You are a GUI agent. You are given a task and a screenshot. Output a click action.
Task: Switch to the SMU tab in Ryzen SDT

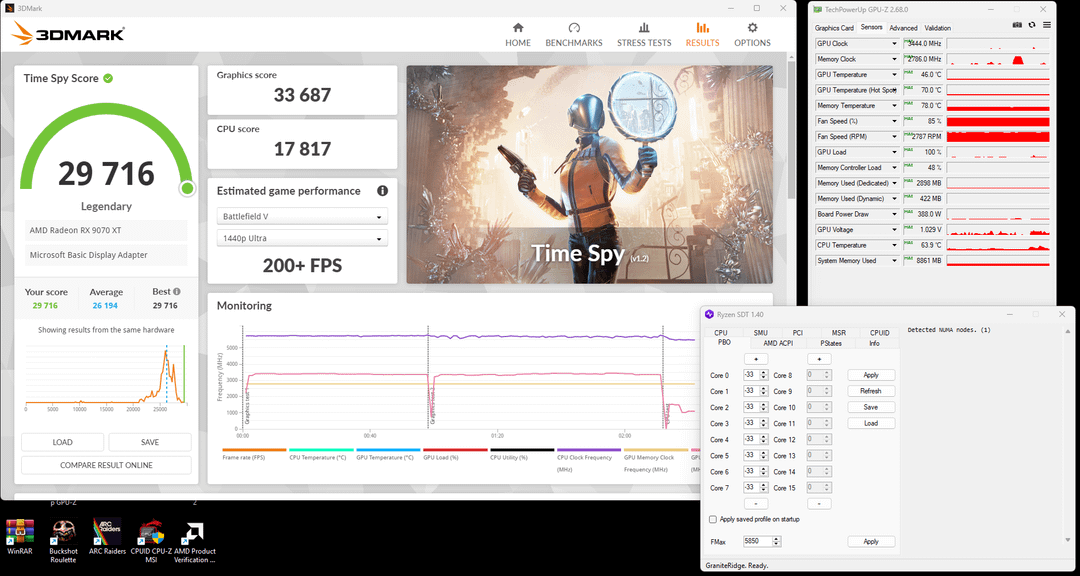[x=760, y=333]
